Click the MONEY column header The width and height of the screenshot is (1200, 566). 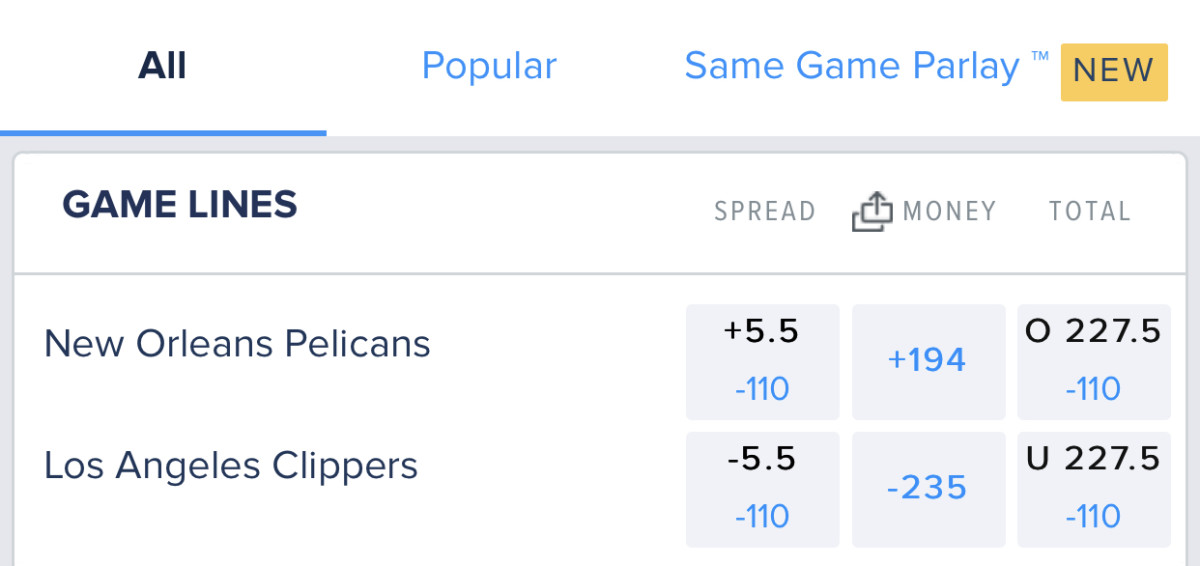pos(949,212)
